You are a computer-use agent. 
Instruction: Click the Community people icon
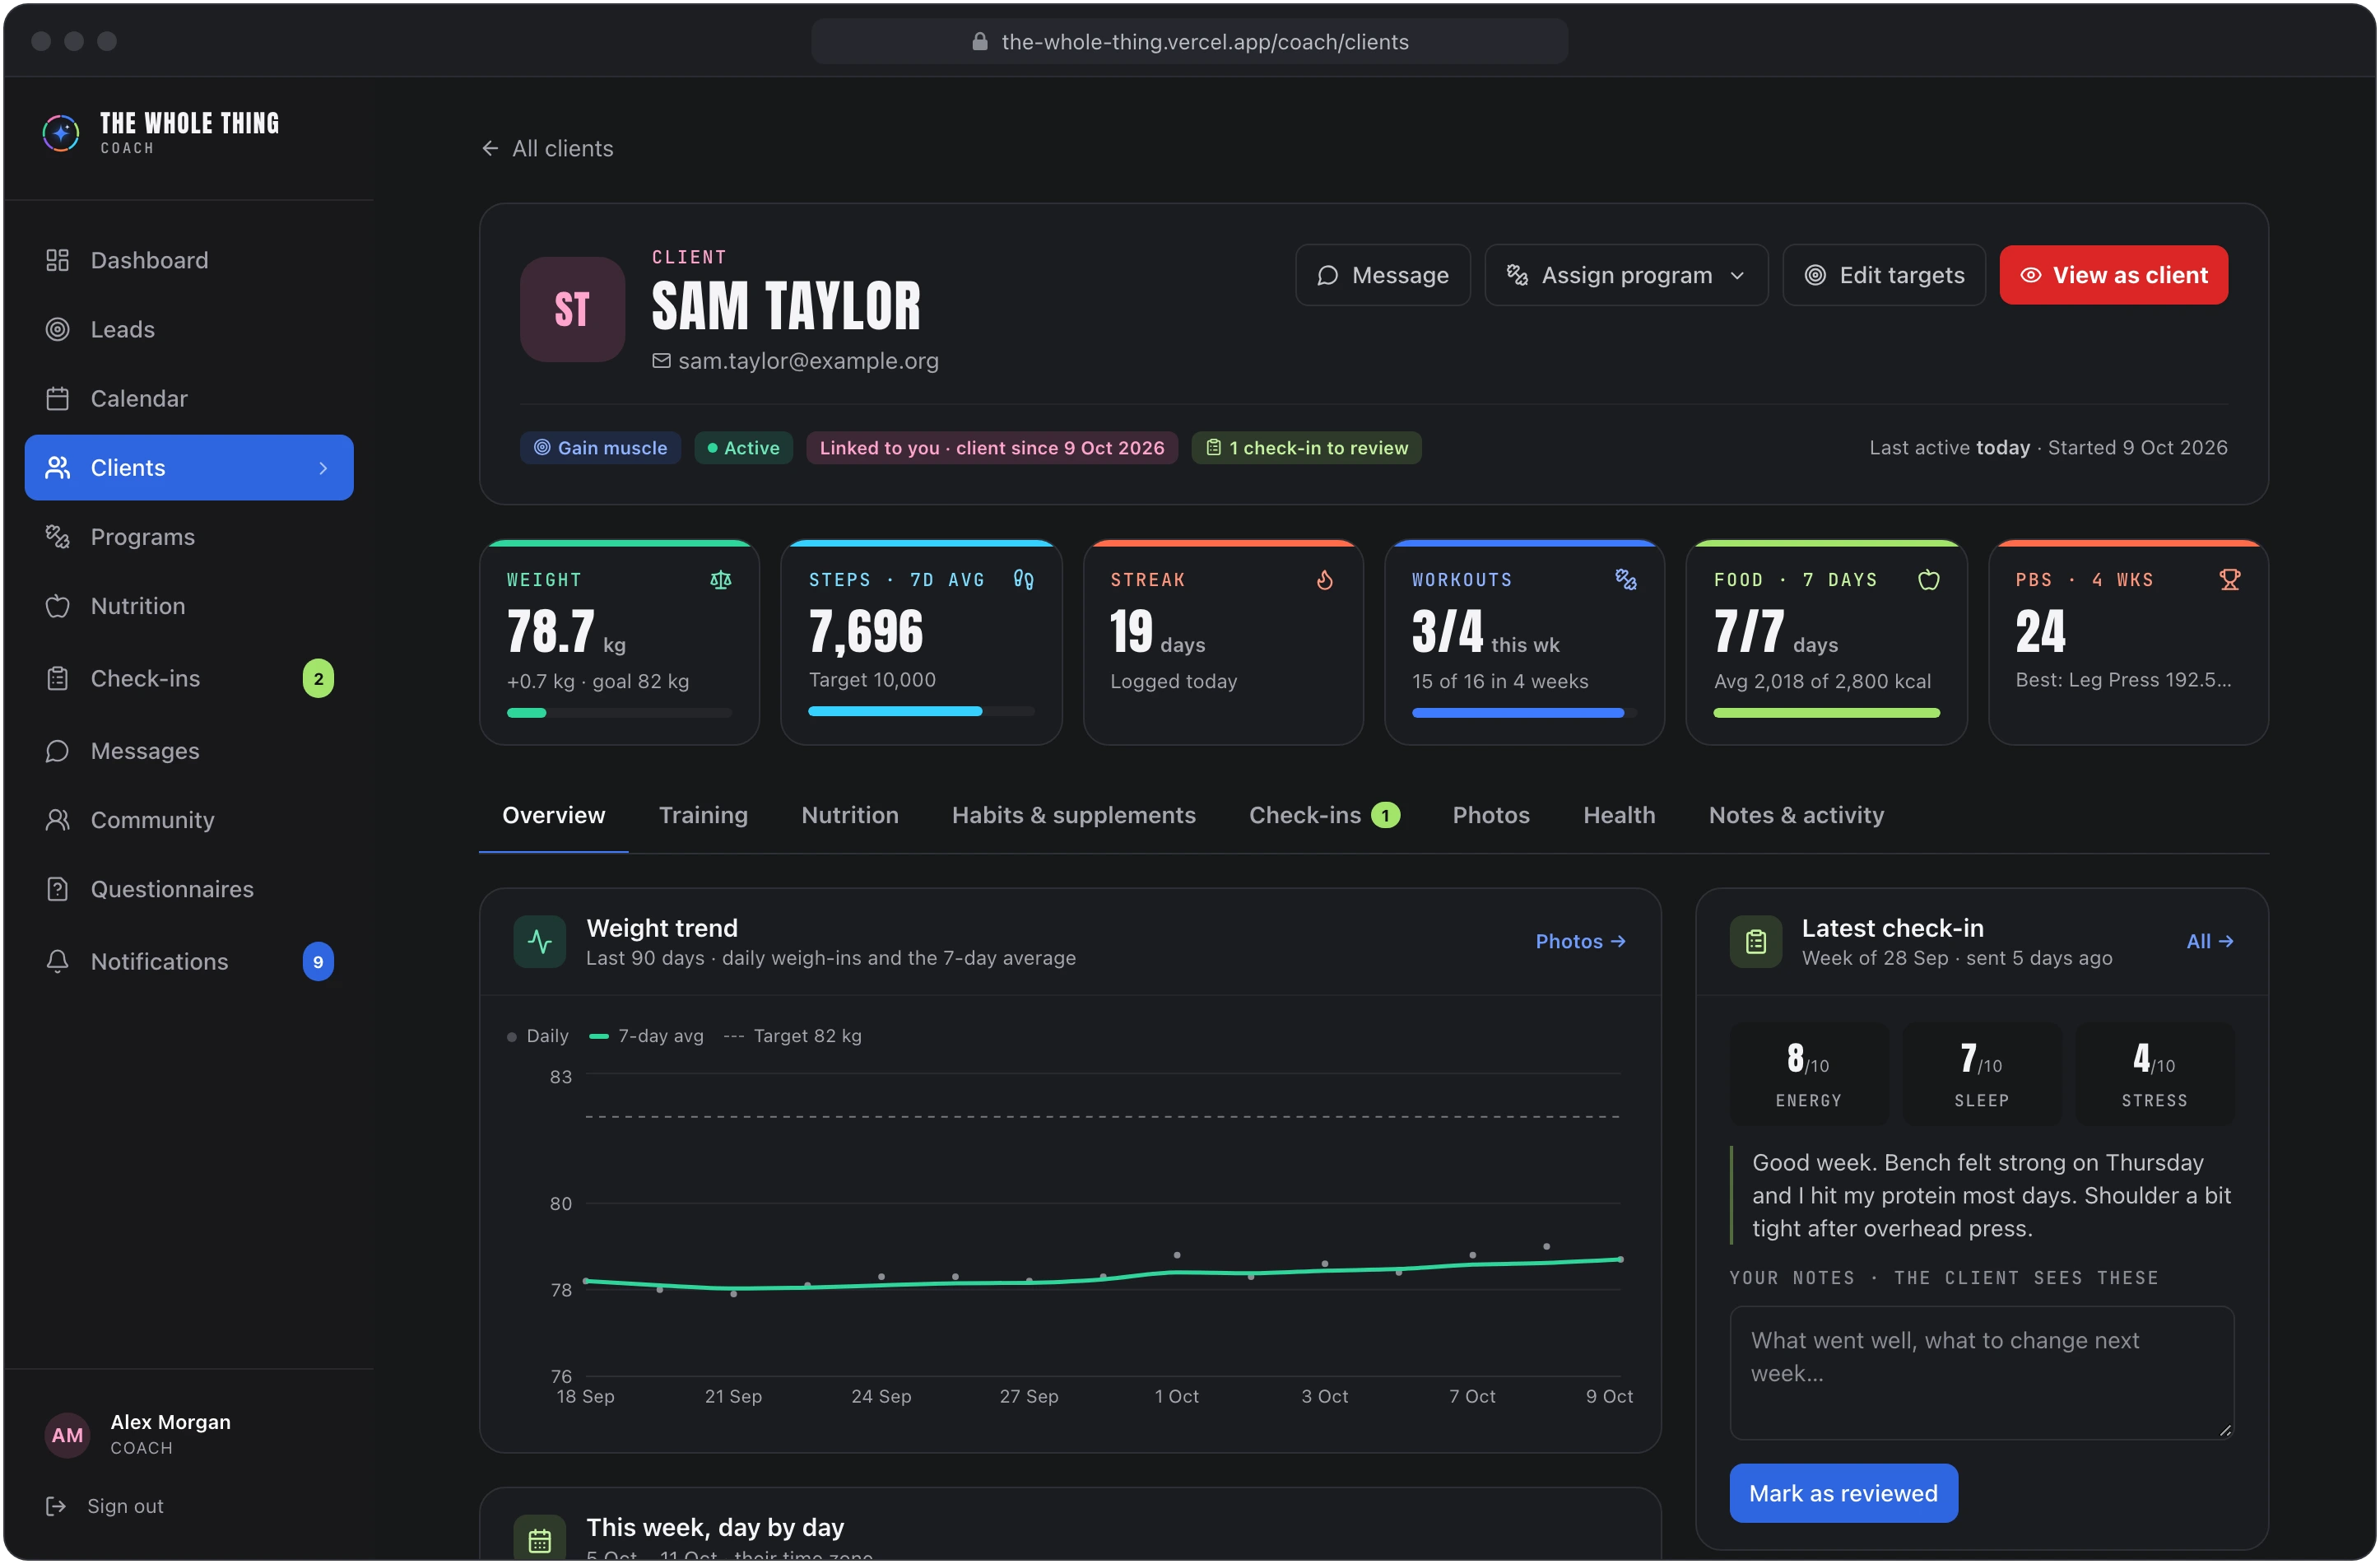point(57,819)
